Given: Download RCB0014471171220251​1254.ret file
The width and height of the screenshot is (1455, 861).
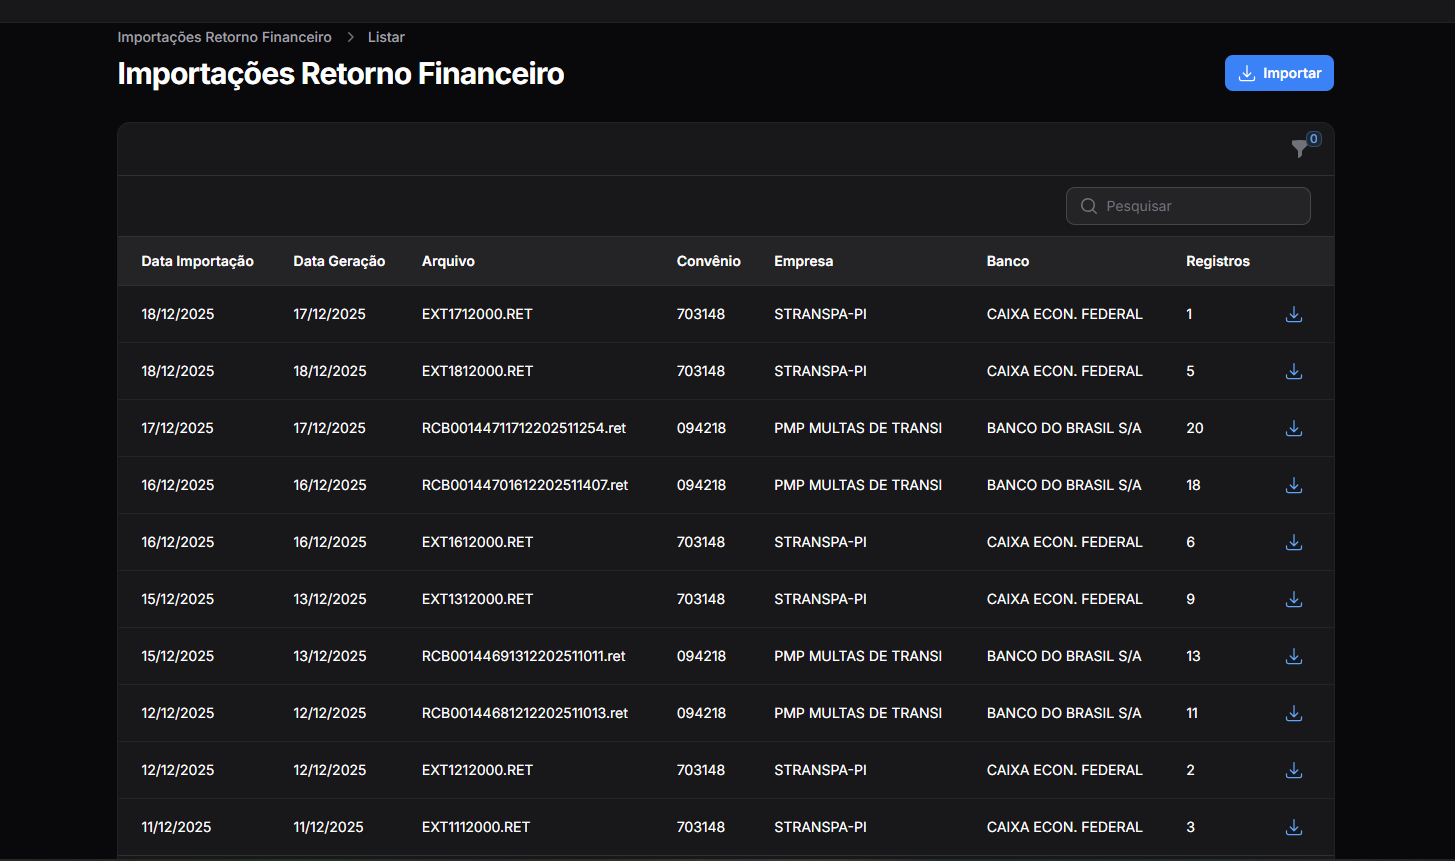Looking at the screenshot, I should (1293, 428).
